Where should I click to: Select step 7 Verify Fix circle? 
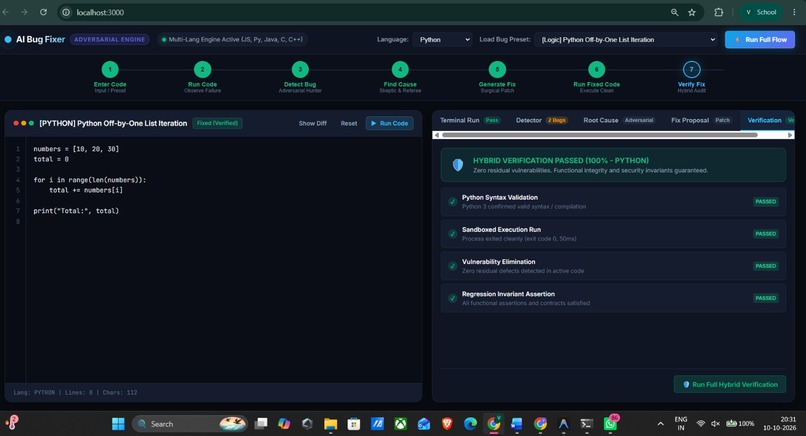click(x=691, y=69)
